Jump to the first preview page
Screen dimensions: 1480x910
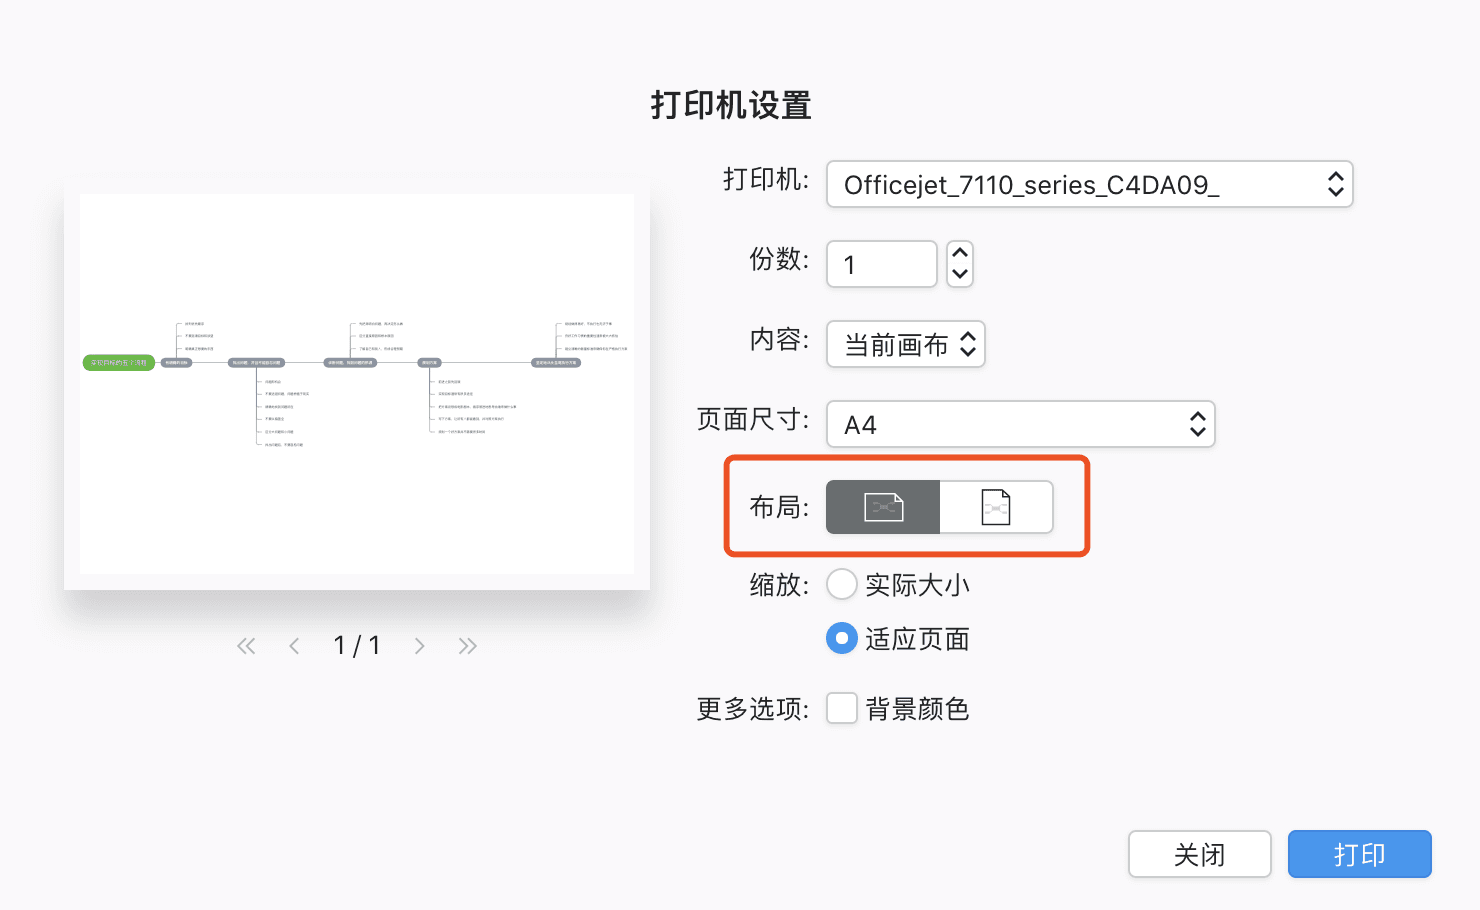(246, 645)
